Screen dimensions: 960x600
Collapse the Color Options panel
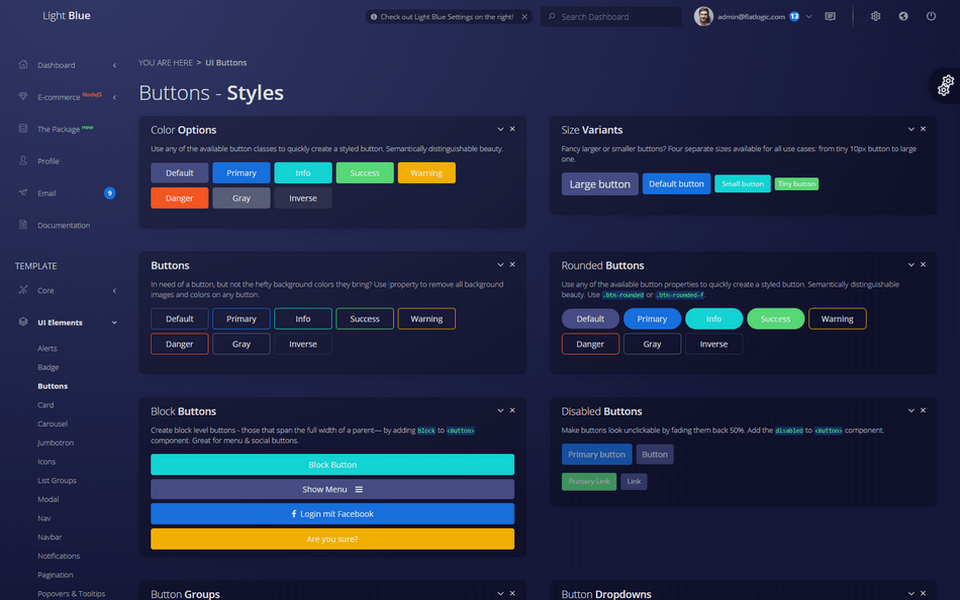tap(500, 129)
